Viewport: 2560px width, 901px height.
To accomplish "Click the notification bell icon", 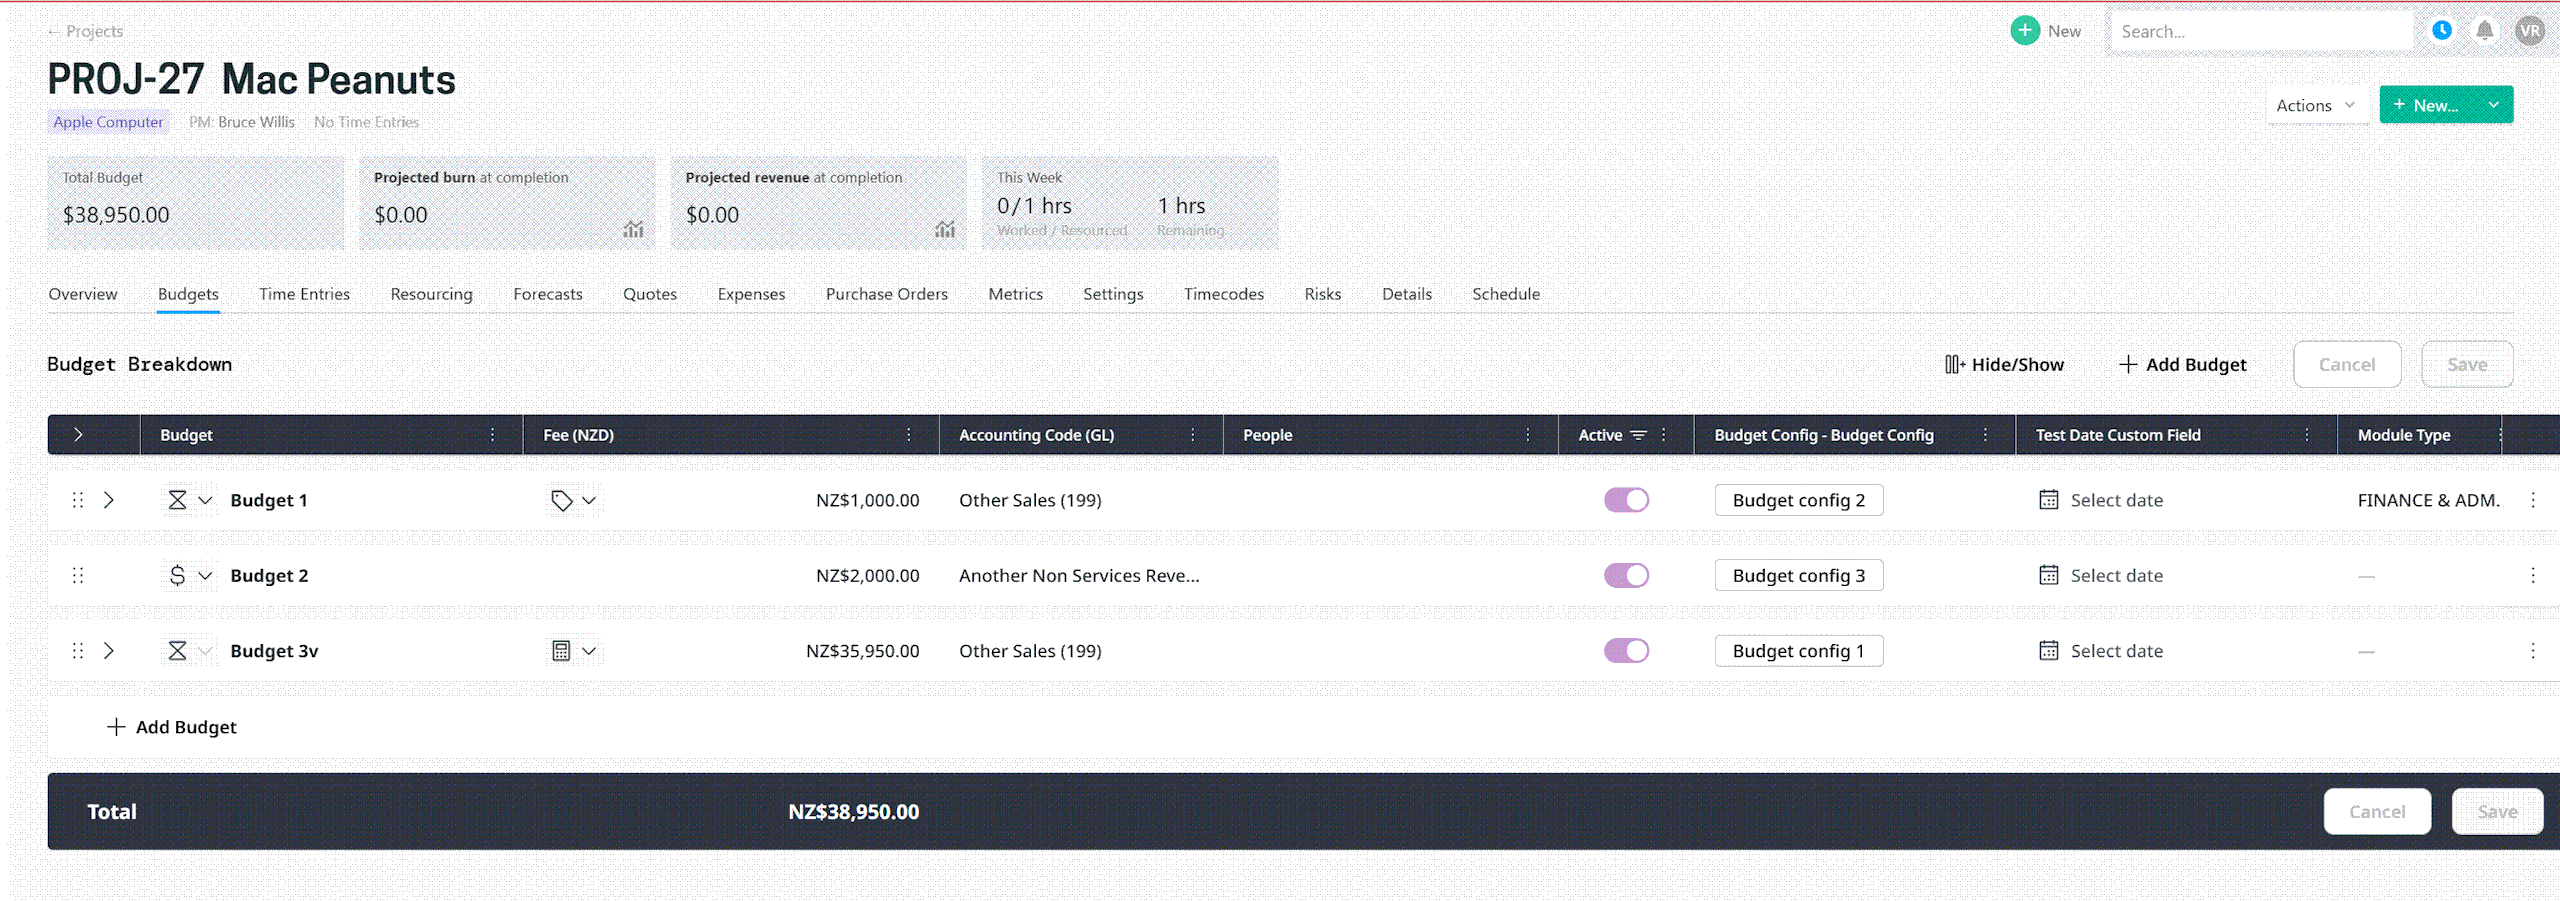I will tap(2484, 31).
